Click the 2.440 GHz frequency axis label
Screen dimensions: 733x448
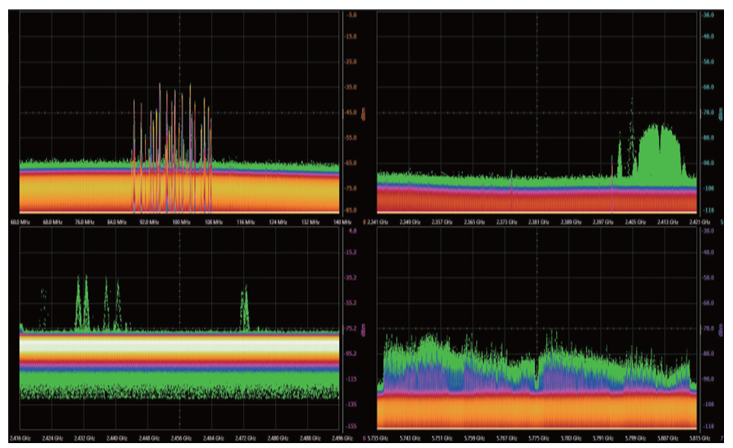(117, 438)
